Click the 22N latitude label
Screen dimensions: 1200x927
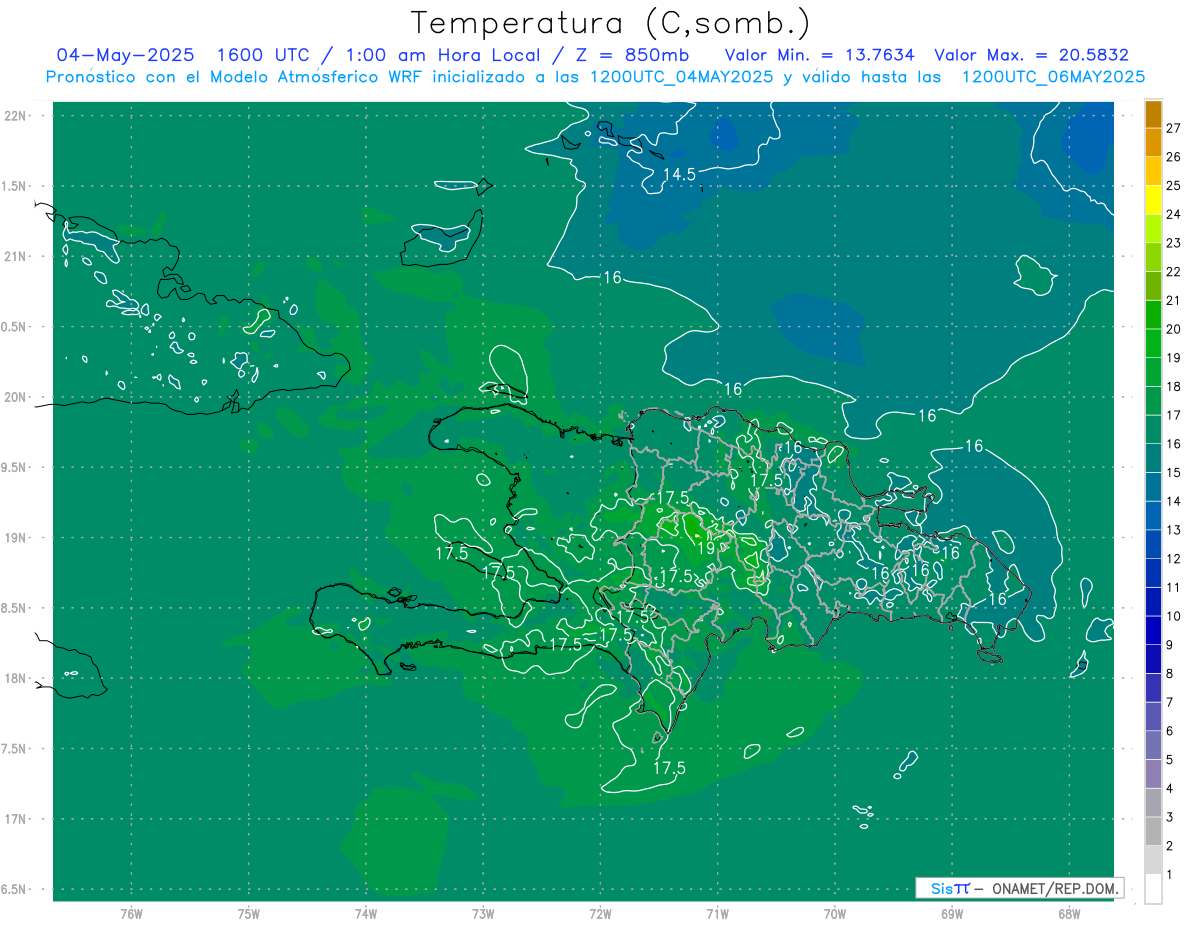pos(15,116)
